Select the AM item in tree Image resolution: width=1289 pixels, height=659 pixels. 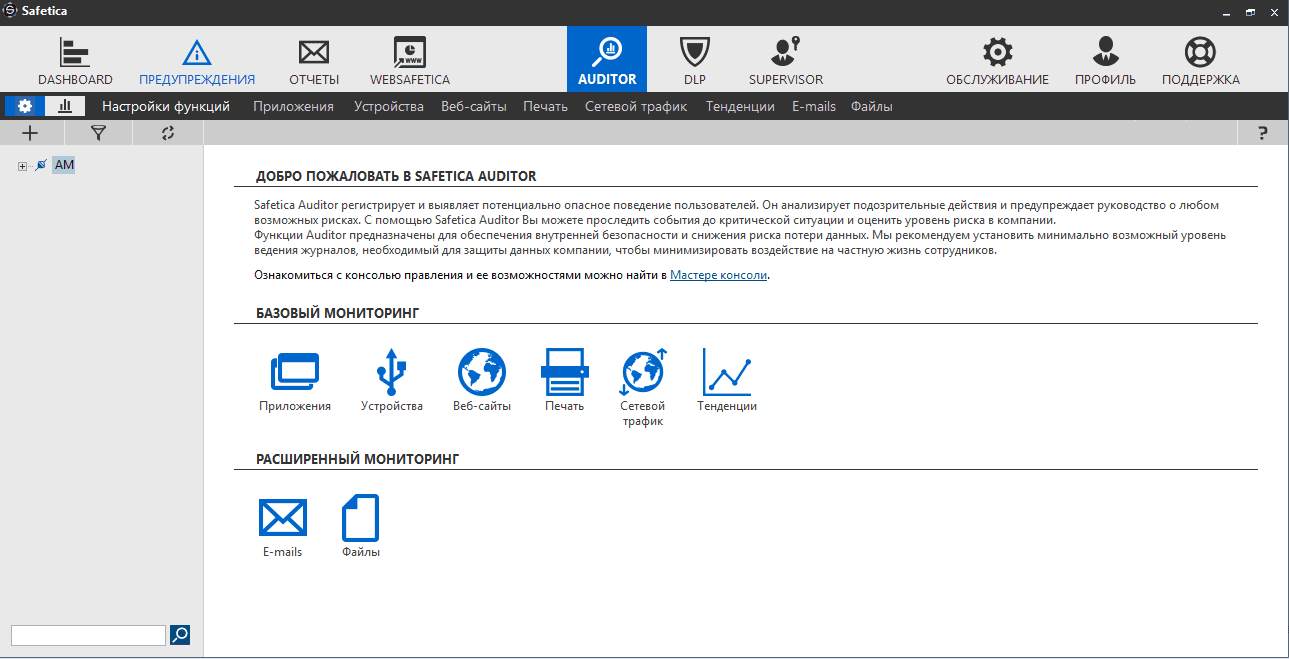pyautogui.click(x=64, y=165)
